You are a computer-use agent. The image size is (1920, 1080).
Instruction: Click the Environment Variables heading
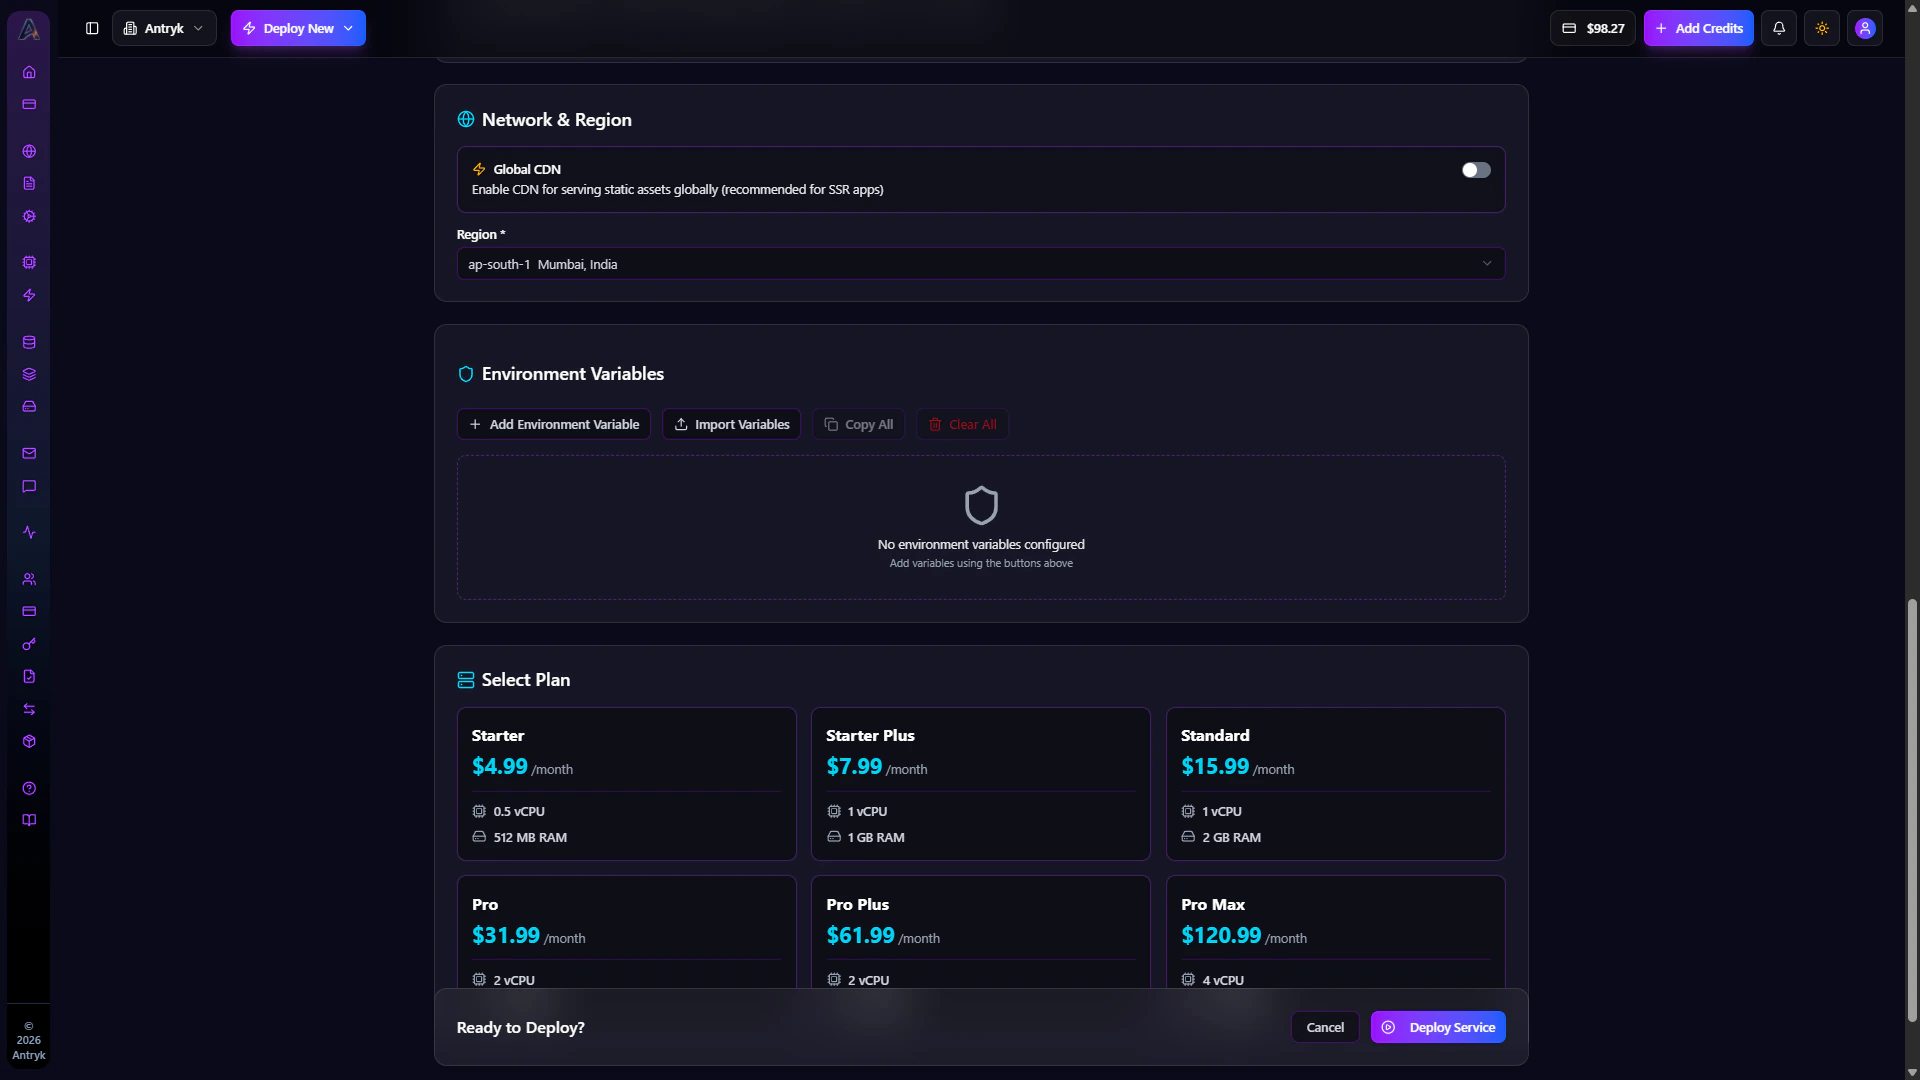572,374
